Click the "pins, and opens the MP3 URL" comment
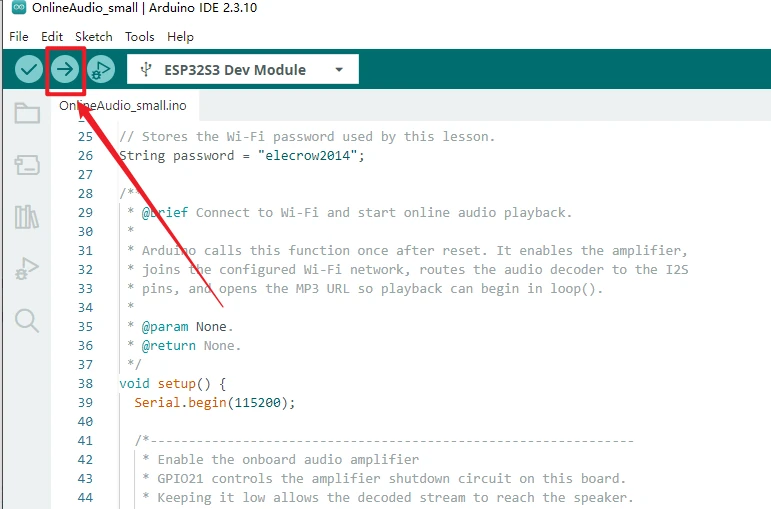The height and width of the screenshot is (509, 771). (365, 289)
